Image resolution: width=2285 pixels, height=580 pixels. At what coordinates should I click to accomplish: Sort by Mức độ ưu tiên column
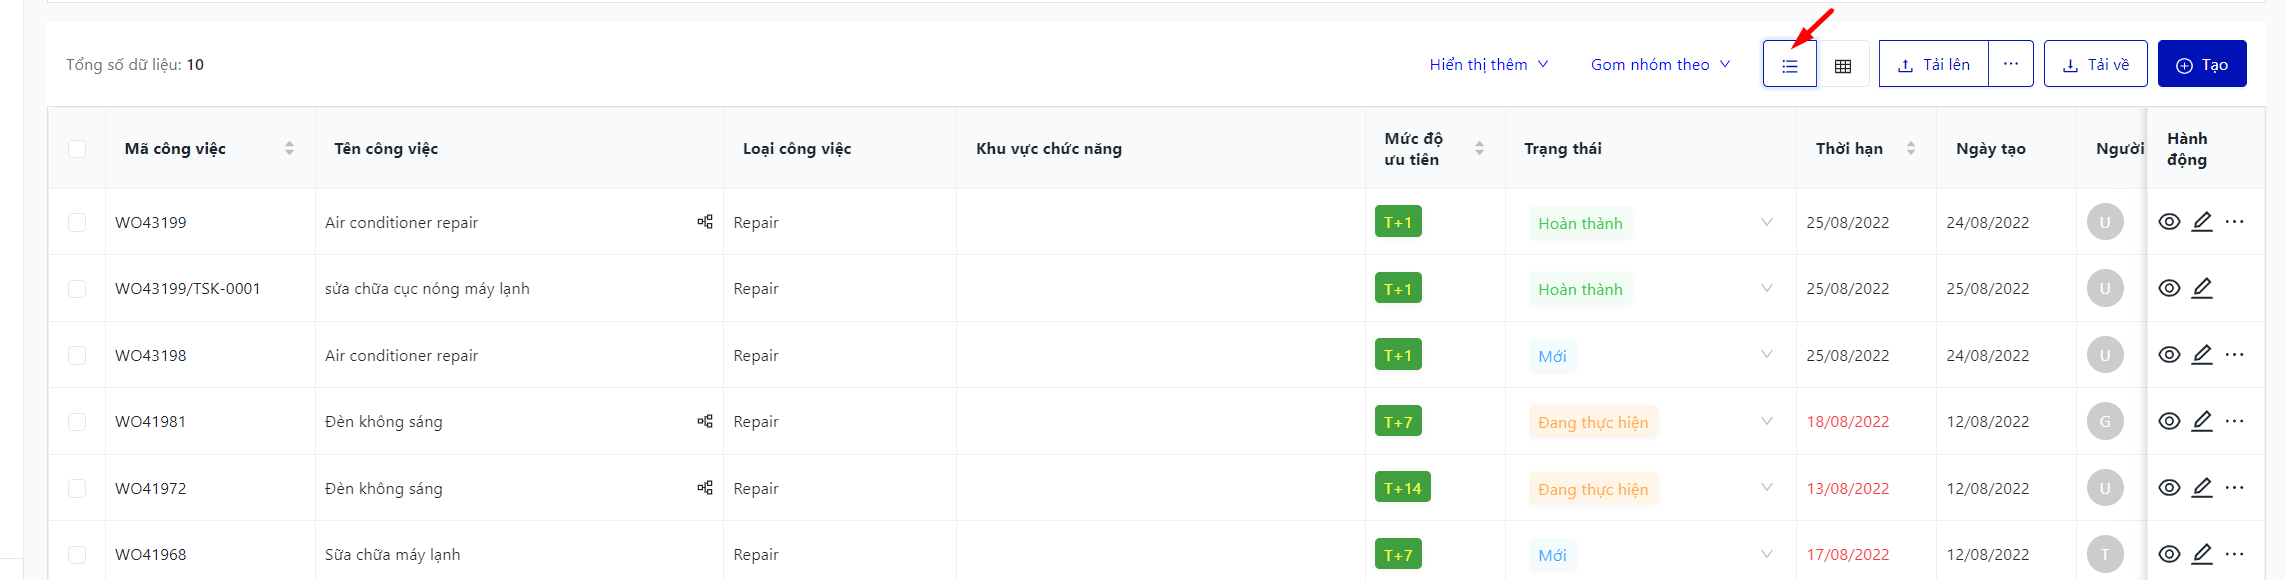[1479, 148]
